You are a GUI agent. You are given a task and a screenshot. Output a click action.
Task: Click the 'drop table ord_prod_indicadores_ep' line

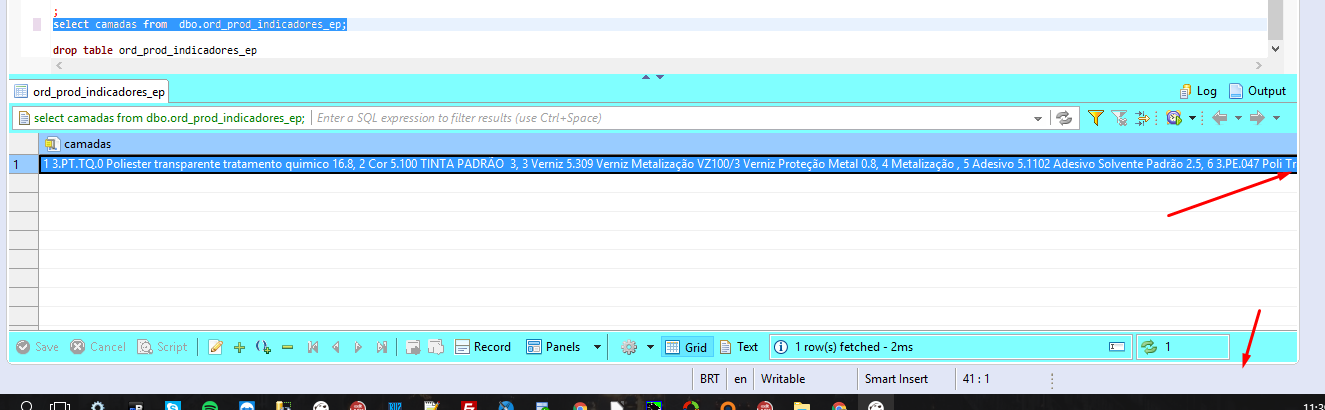tap(155, 49)
